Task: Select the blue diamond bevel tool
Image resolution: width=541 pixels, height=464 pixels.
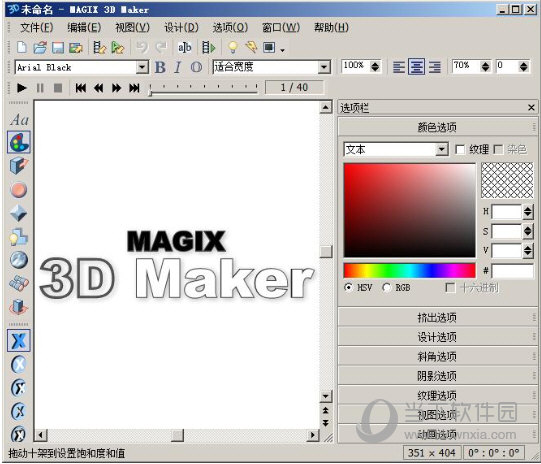Action: tap(19, 213)
